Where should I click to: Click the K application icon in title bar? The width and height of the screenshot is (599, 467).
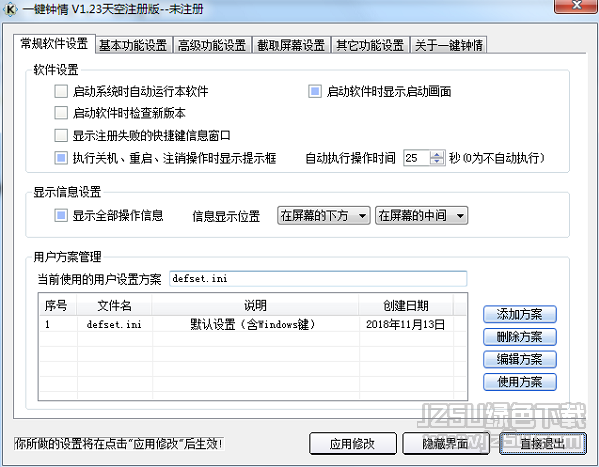[x=10, y=9]
